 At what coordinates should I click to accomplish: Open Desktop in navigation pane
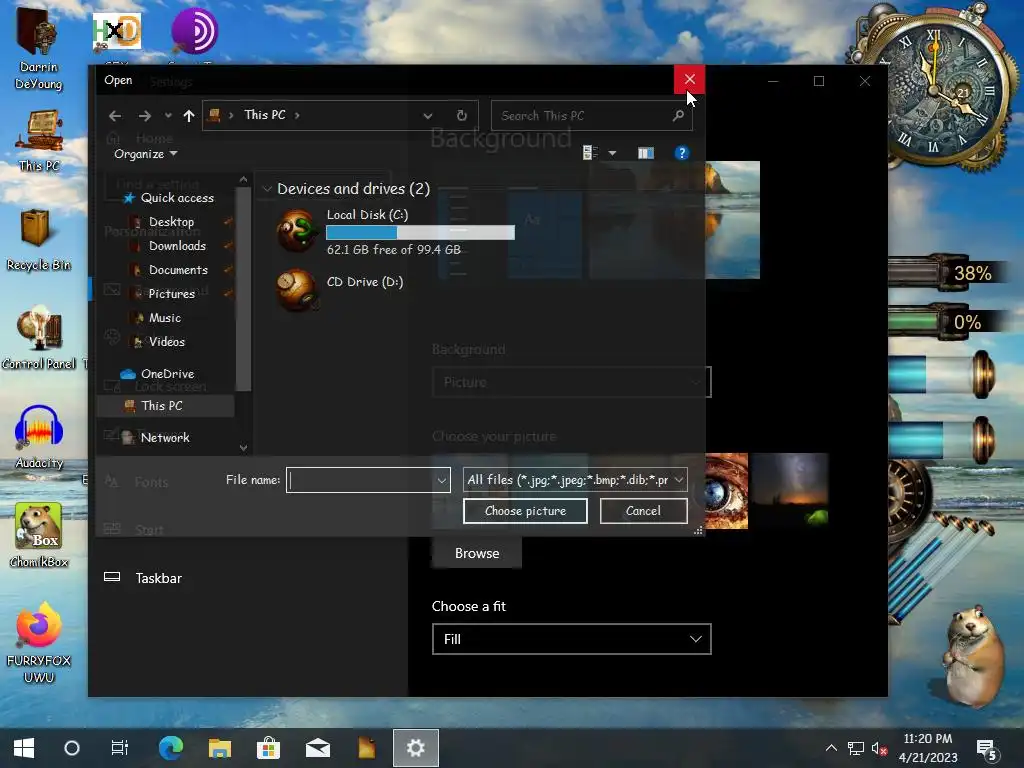(x=171, y=222)
